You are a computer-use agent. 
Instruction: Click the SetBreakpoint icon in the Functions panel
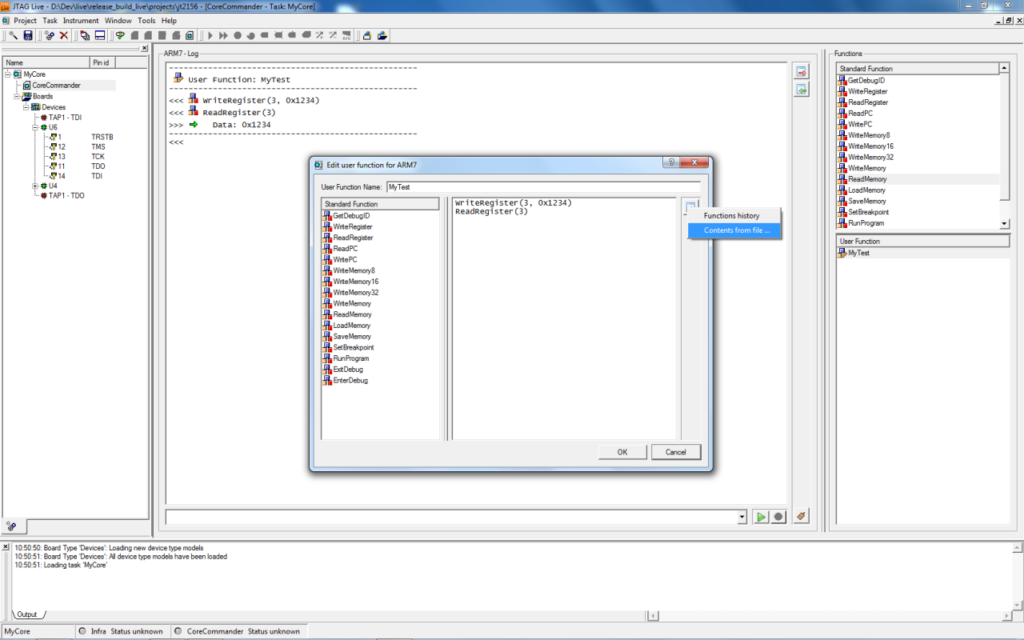pos(842,212)
